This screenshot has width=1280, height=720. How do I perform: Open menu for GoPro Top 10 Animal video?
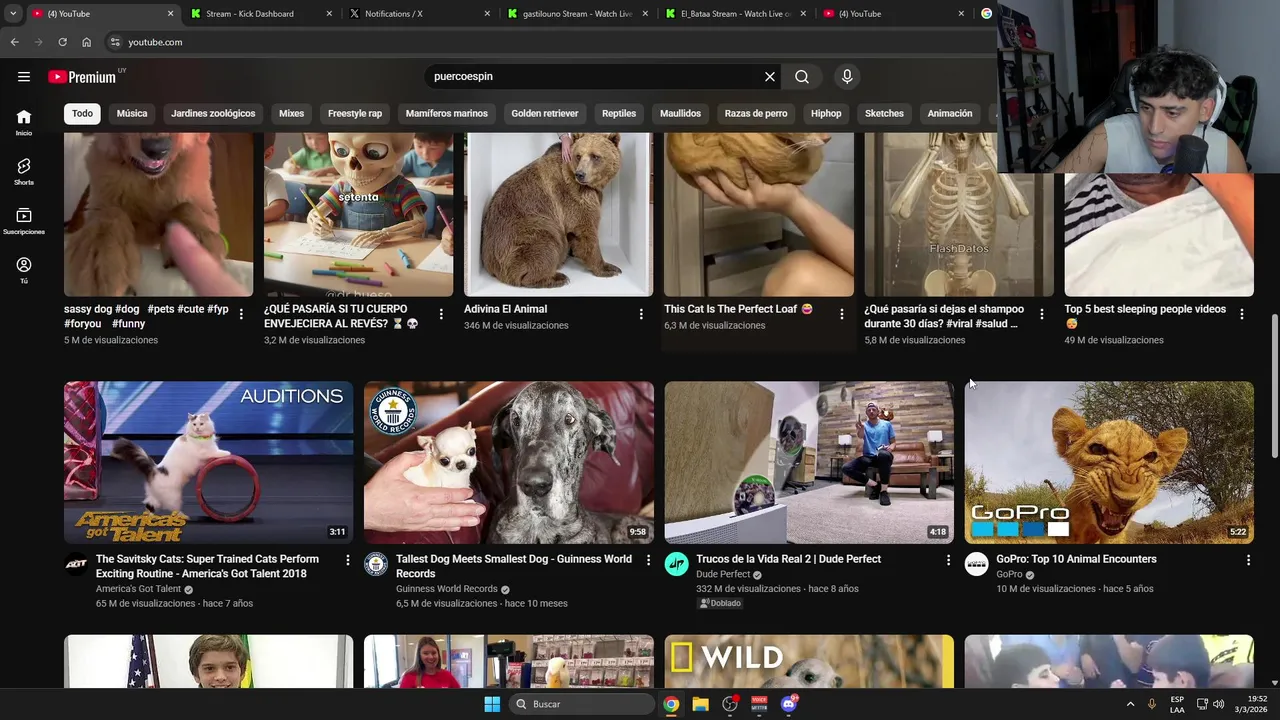click(x=1248, y=560)
